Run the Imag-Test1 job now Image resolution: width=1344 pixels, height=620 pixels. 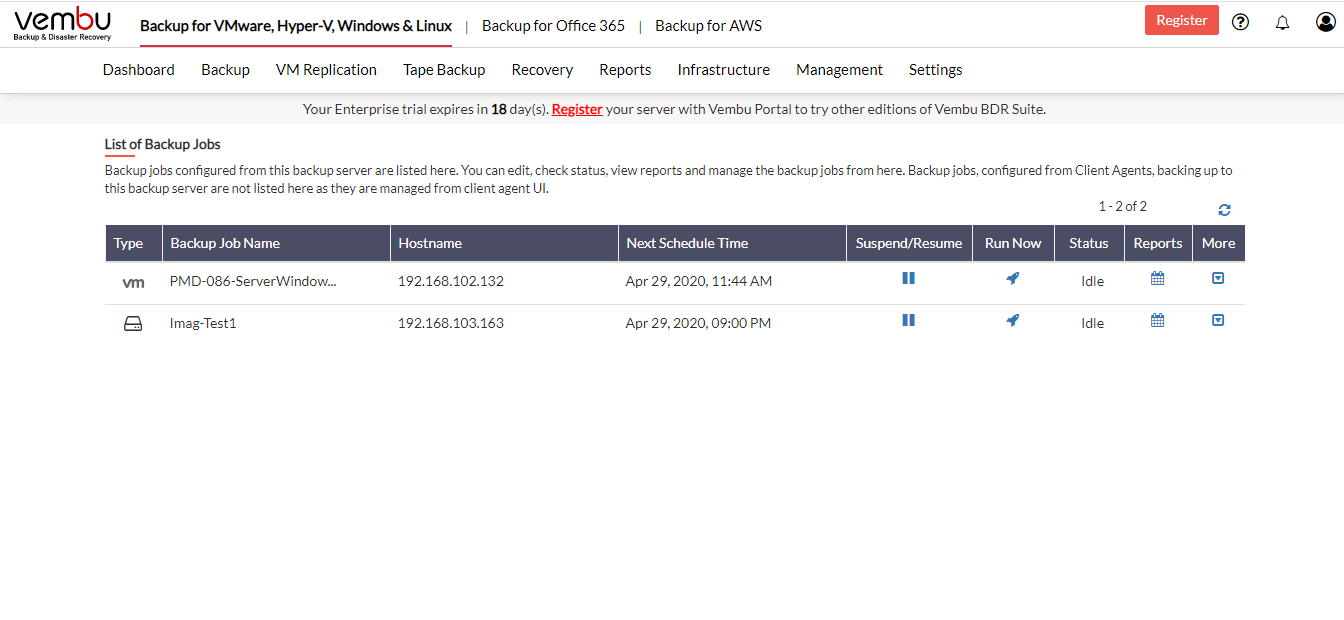(x=1013, y=321)
